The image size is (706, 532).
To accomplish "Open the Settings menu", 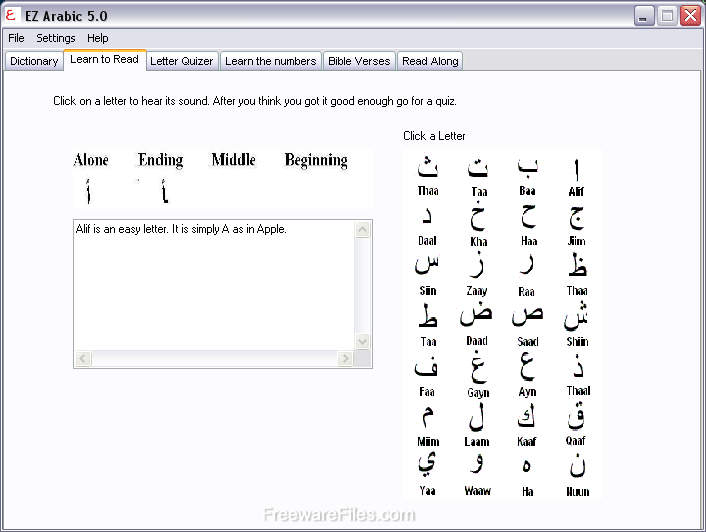I will coord(56,38).
